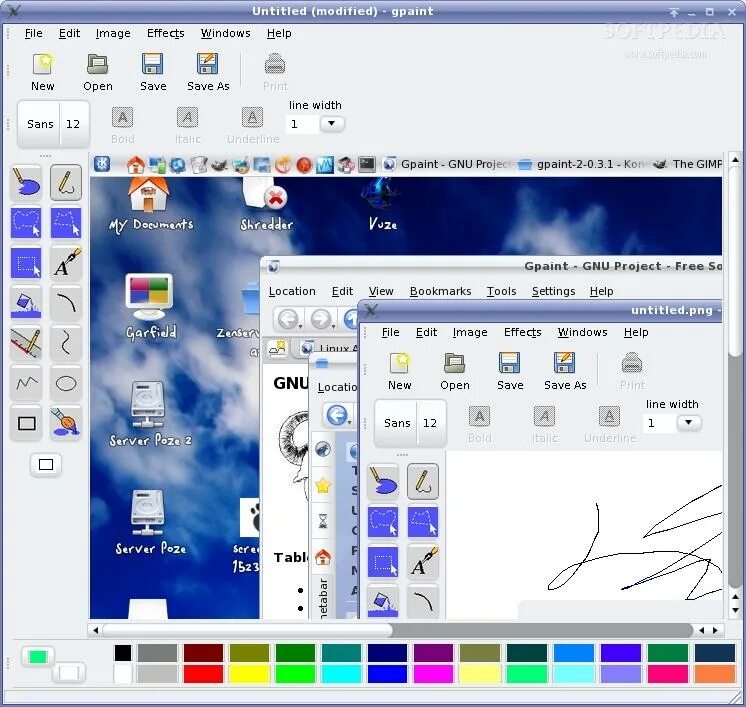746x707 pixels.
Task: Click Save As in the main toolbar
Action: pos(208,72)
